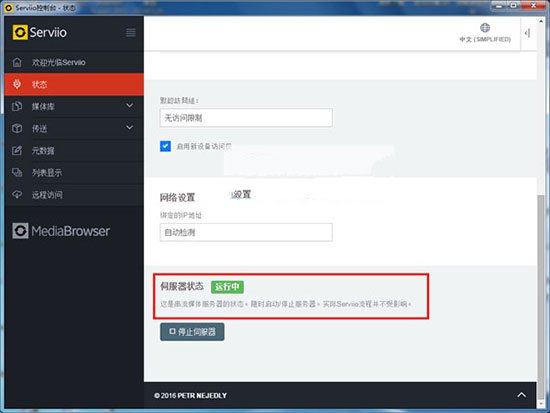Open the 媒体库 media library menu

pos(74,106)
